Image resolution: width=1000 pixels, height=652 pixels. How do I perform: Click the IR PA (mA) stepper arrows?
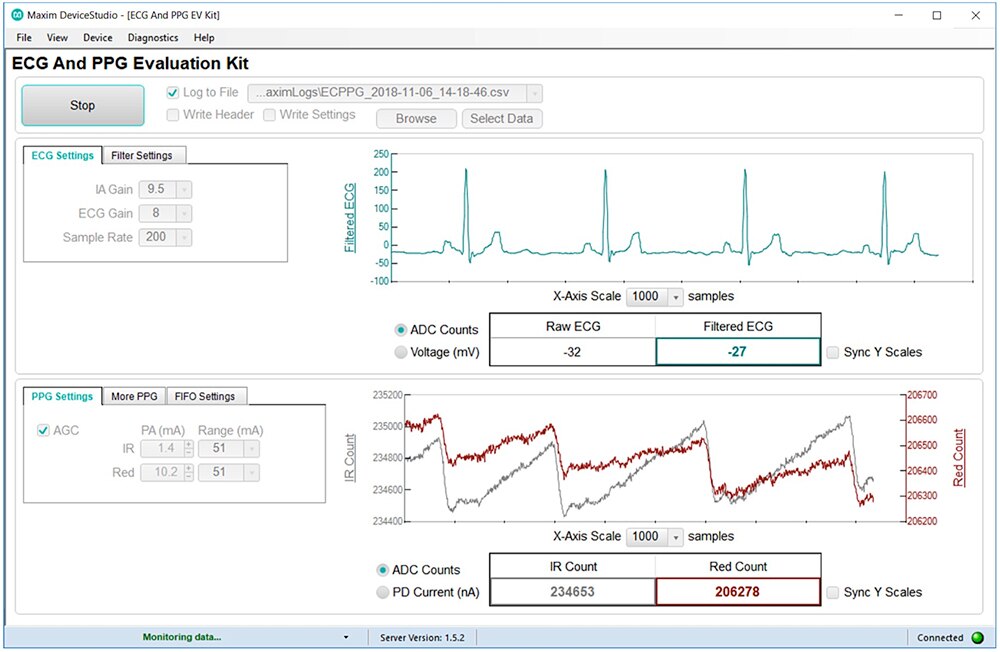189,448
